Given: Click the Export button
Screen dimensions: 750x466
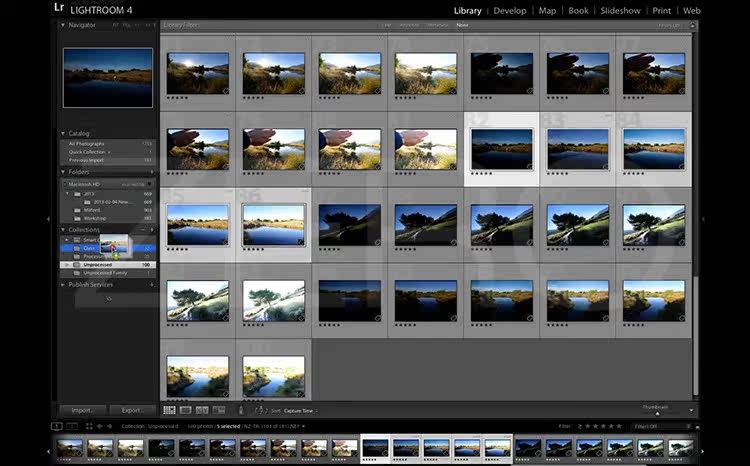Looking at the screenshot, I should (x=132, y=410).
